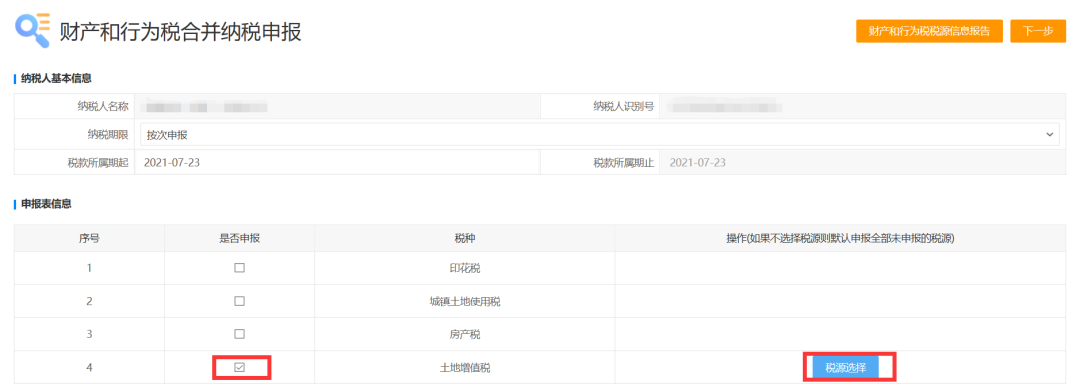The image size is (1080, 384).
Task: Click 税款所属期止 date field
Action: click(x=863, y=163)
